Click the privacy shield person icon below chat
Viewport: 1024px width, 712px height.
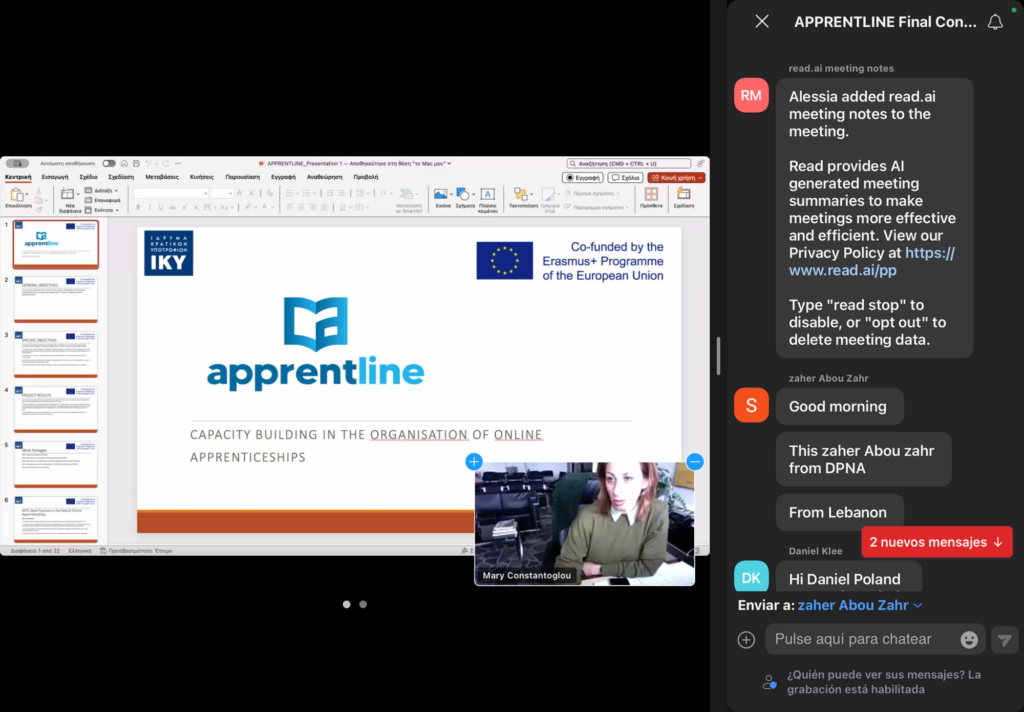coord(769,682)
